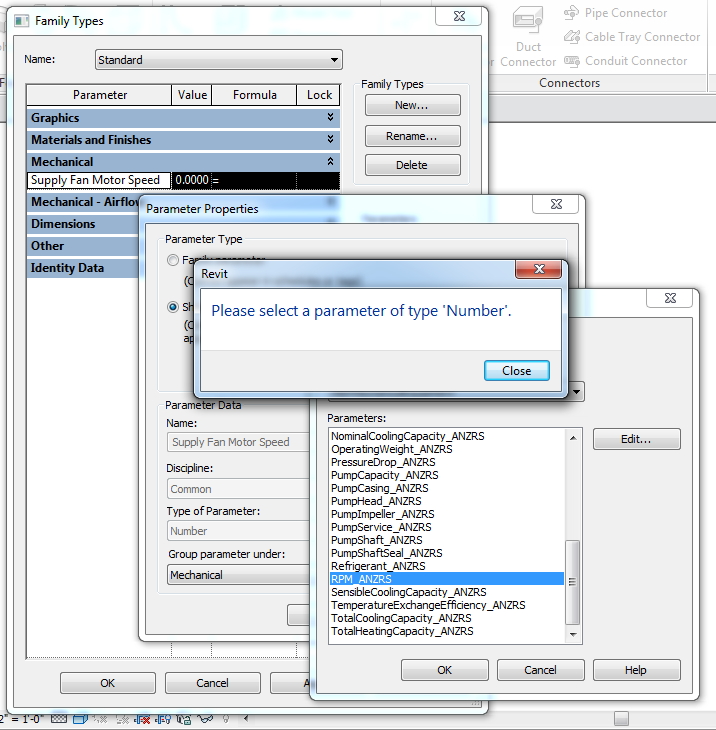The height and width of the screenshot is (730, 716).
Task: Expand the Graphics group in Family Types
Action: [x=330, y=117]
